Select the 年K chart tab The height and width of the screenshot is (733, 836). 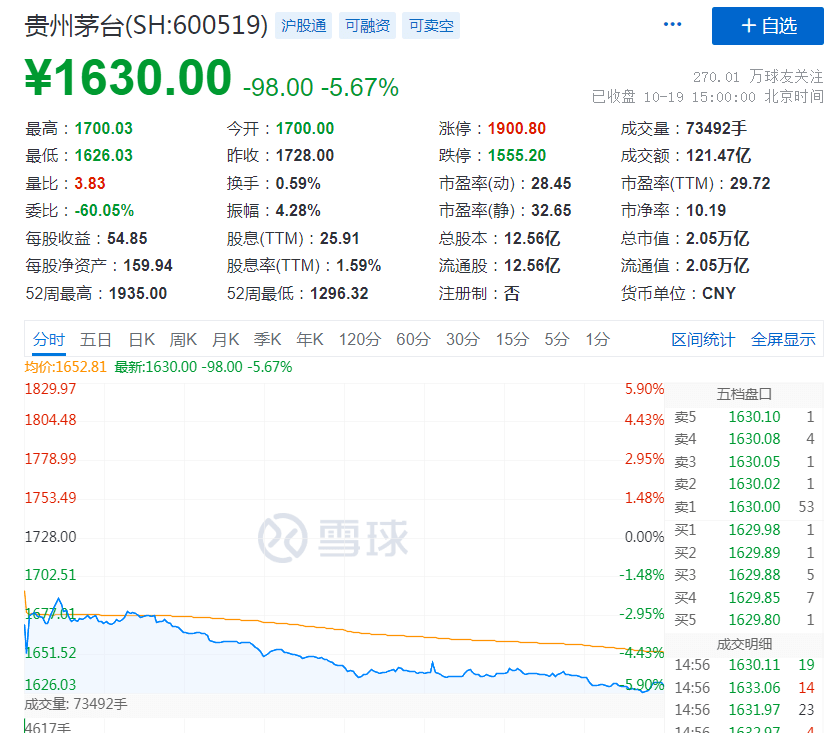point(310,340)
